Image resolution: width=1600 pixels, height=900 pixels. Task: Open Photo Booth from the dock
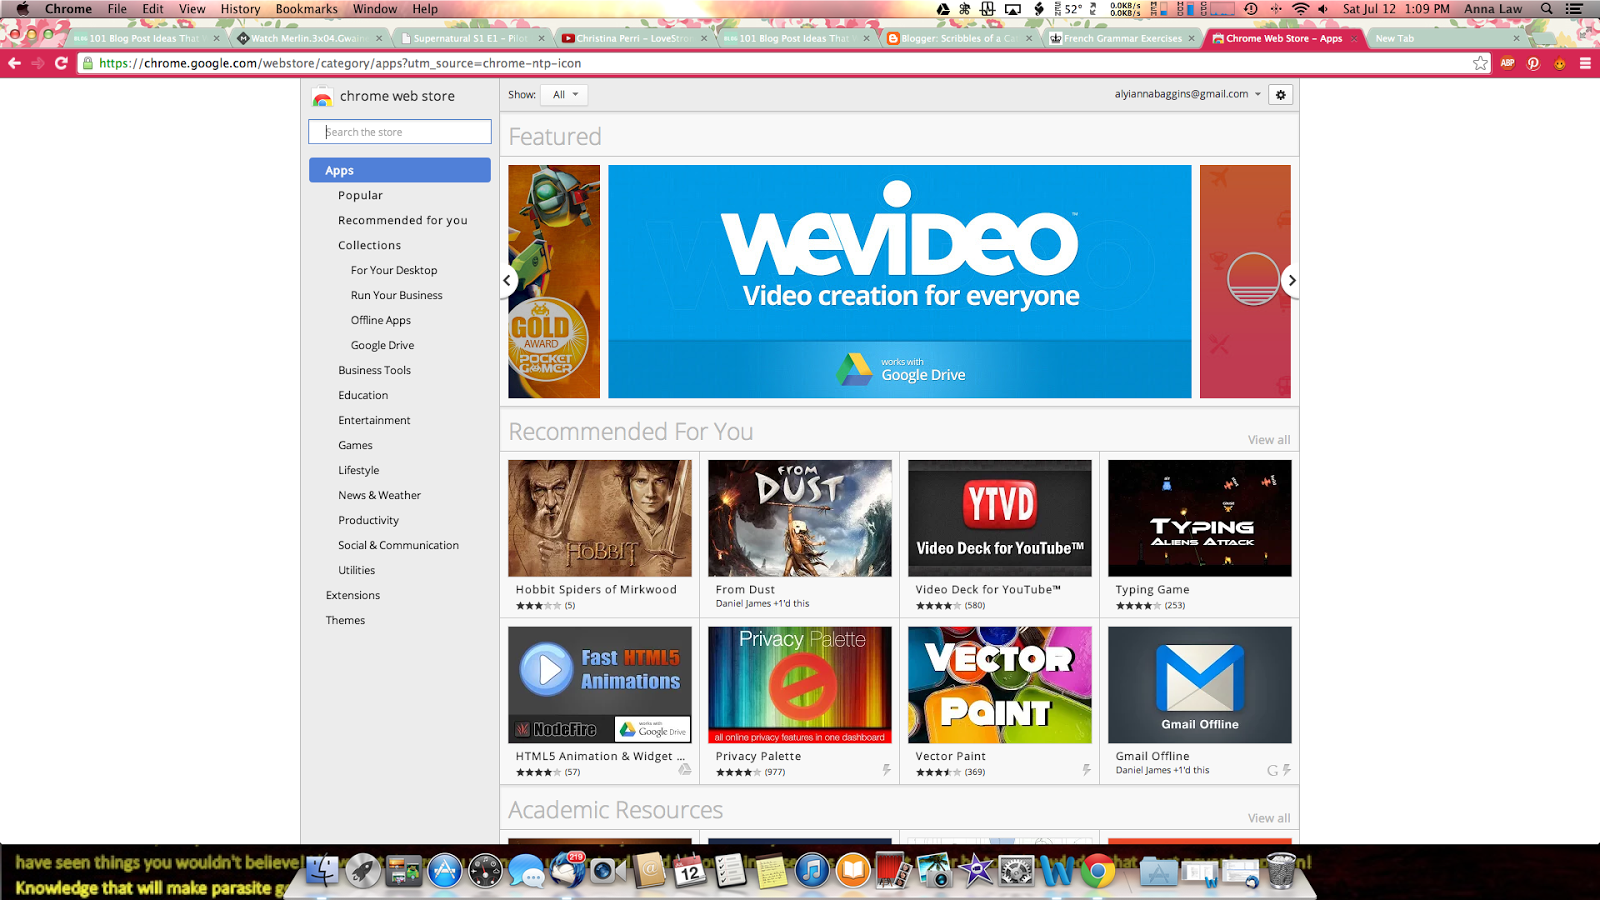pos(893,872)
